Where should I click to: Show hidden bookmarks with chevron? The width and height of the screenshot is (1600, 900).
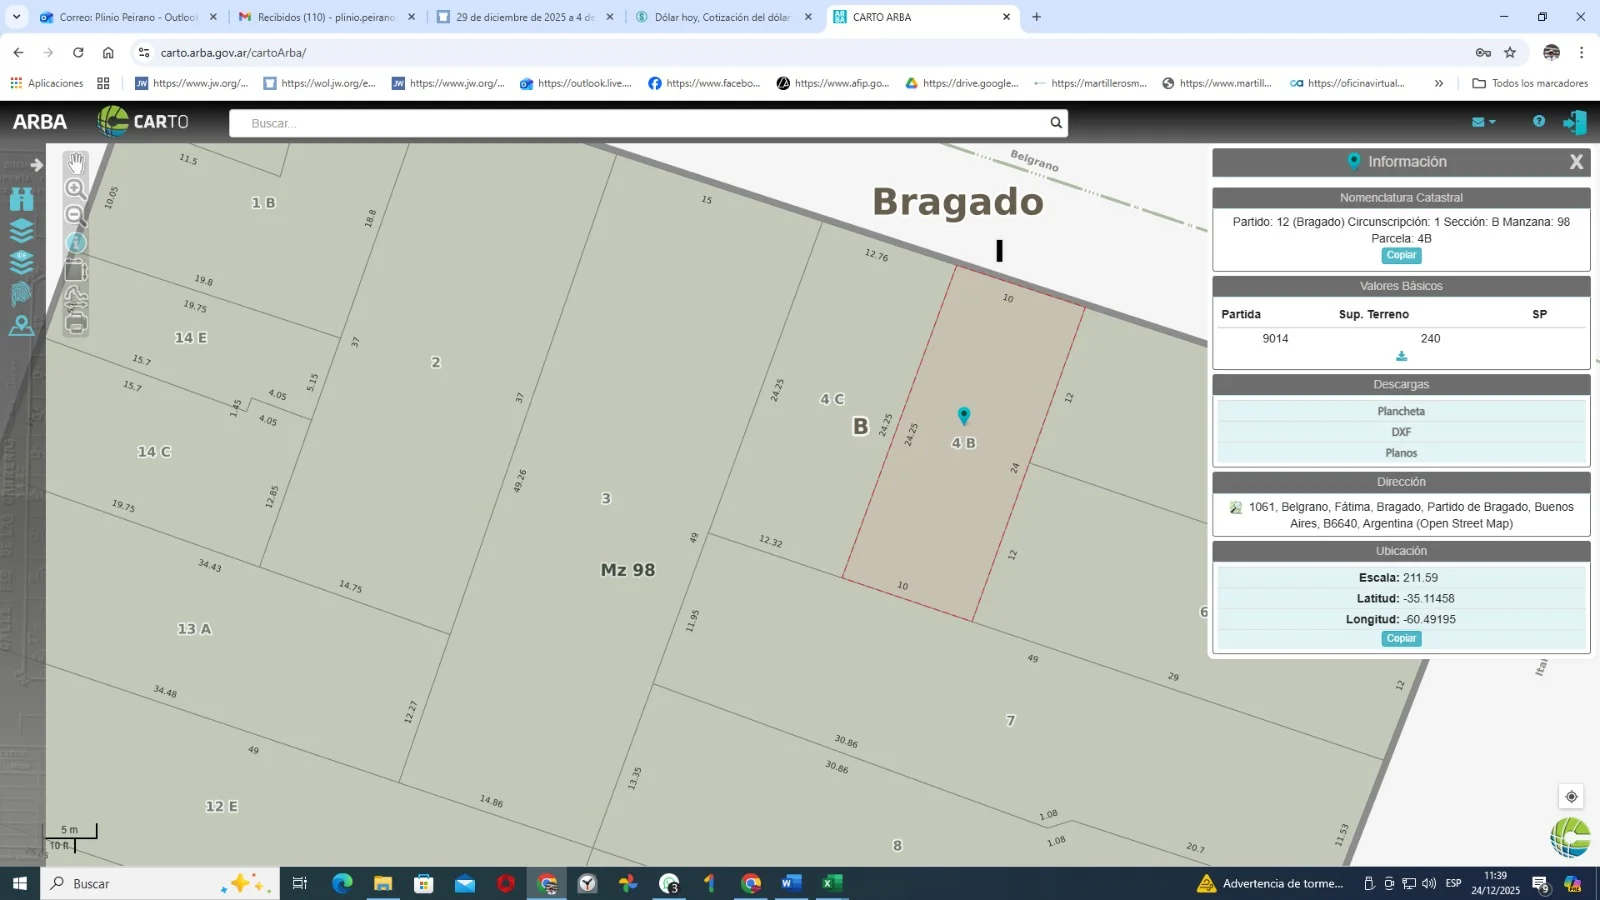(x=1438, y=83)
